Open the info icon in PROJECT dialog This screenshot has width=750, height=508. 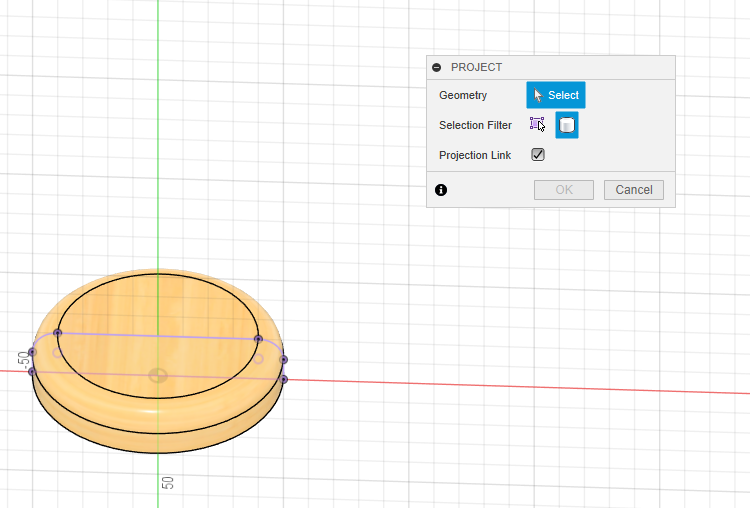click(441, 189)
